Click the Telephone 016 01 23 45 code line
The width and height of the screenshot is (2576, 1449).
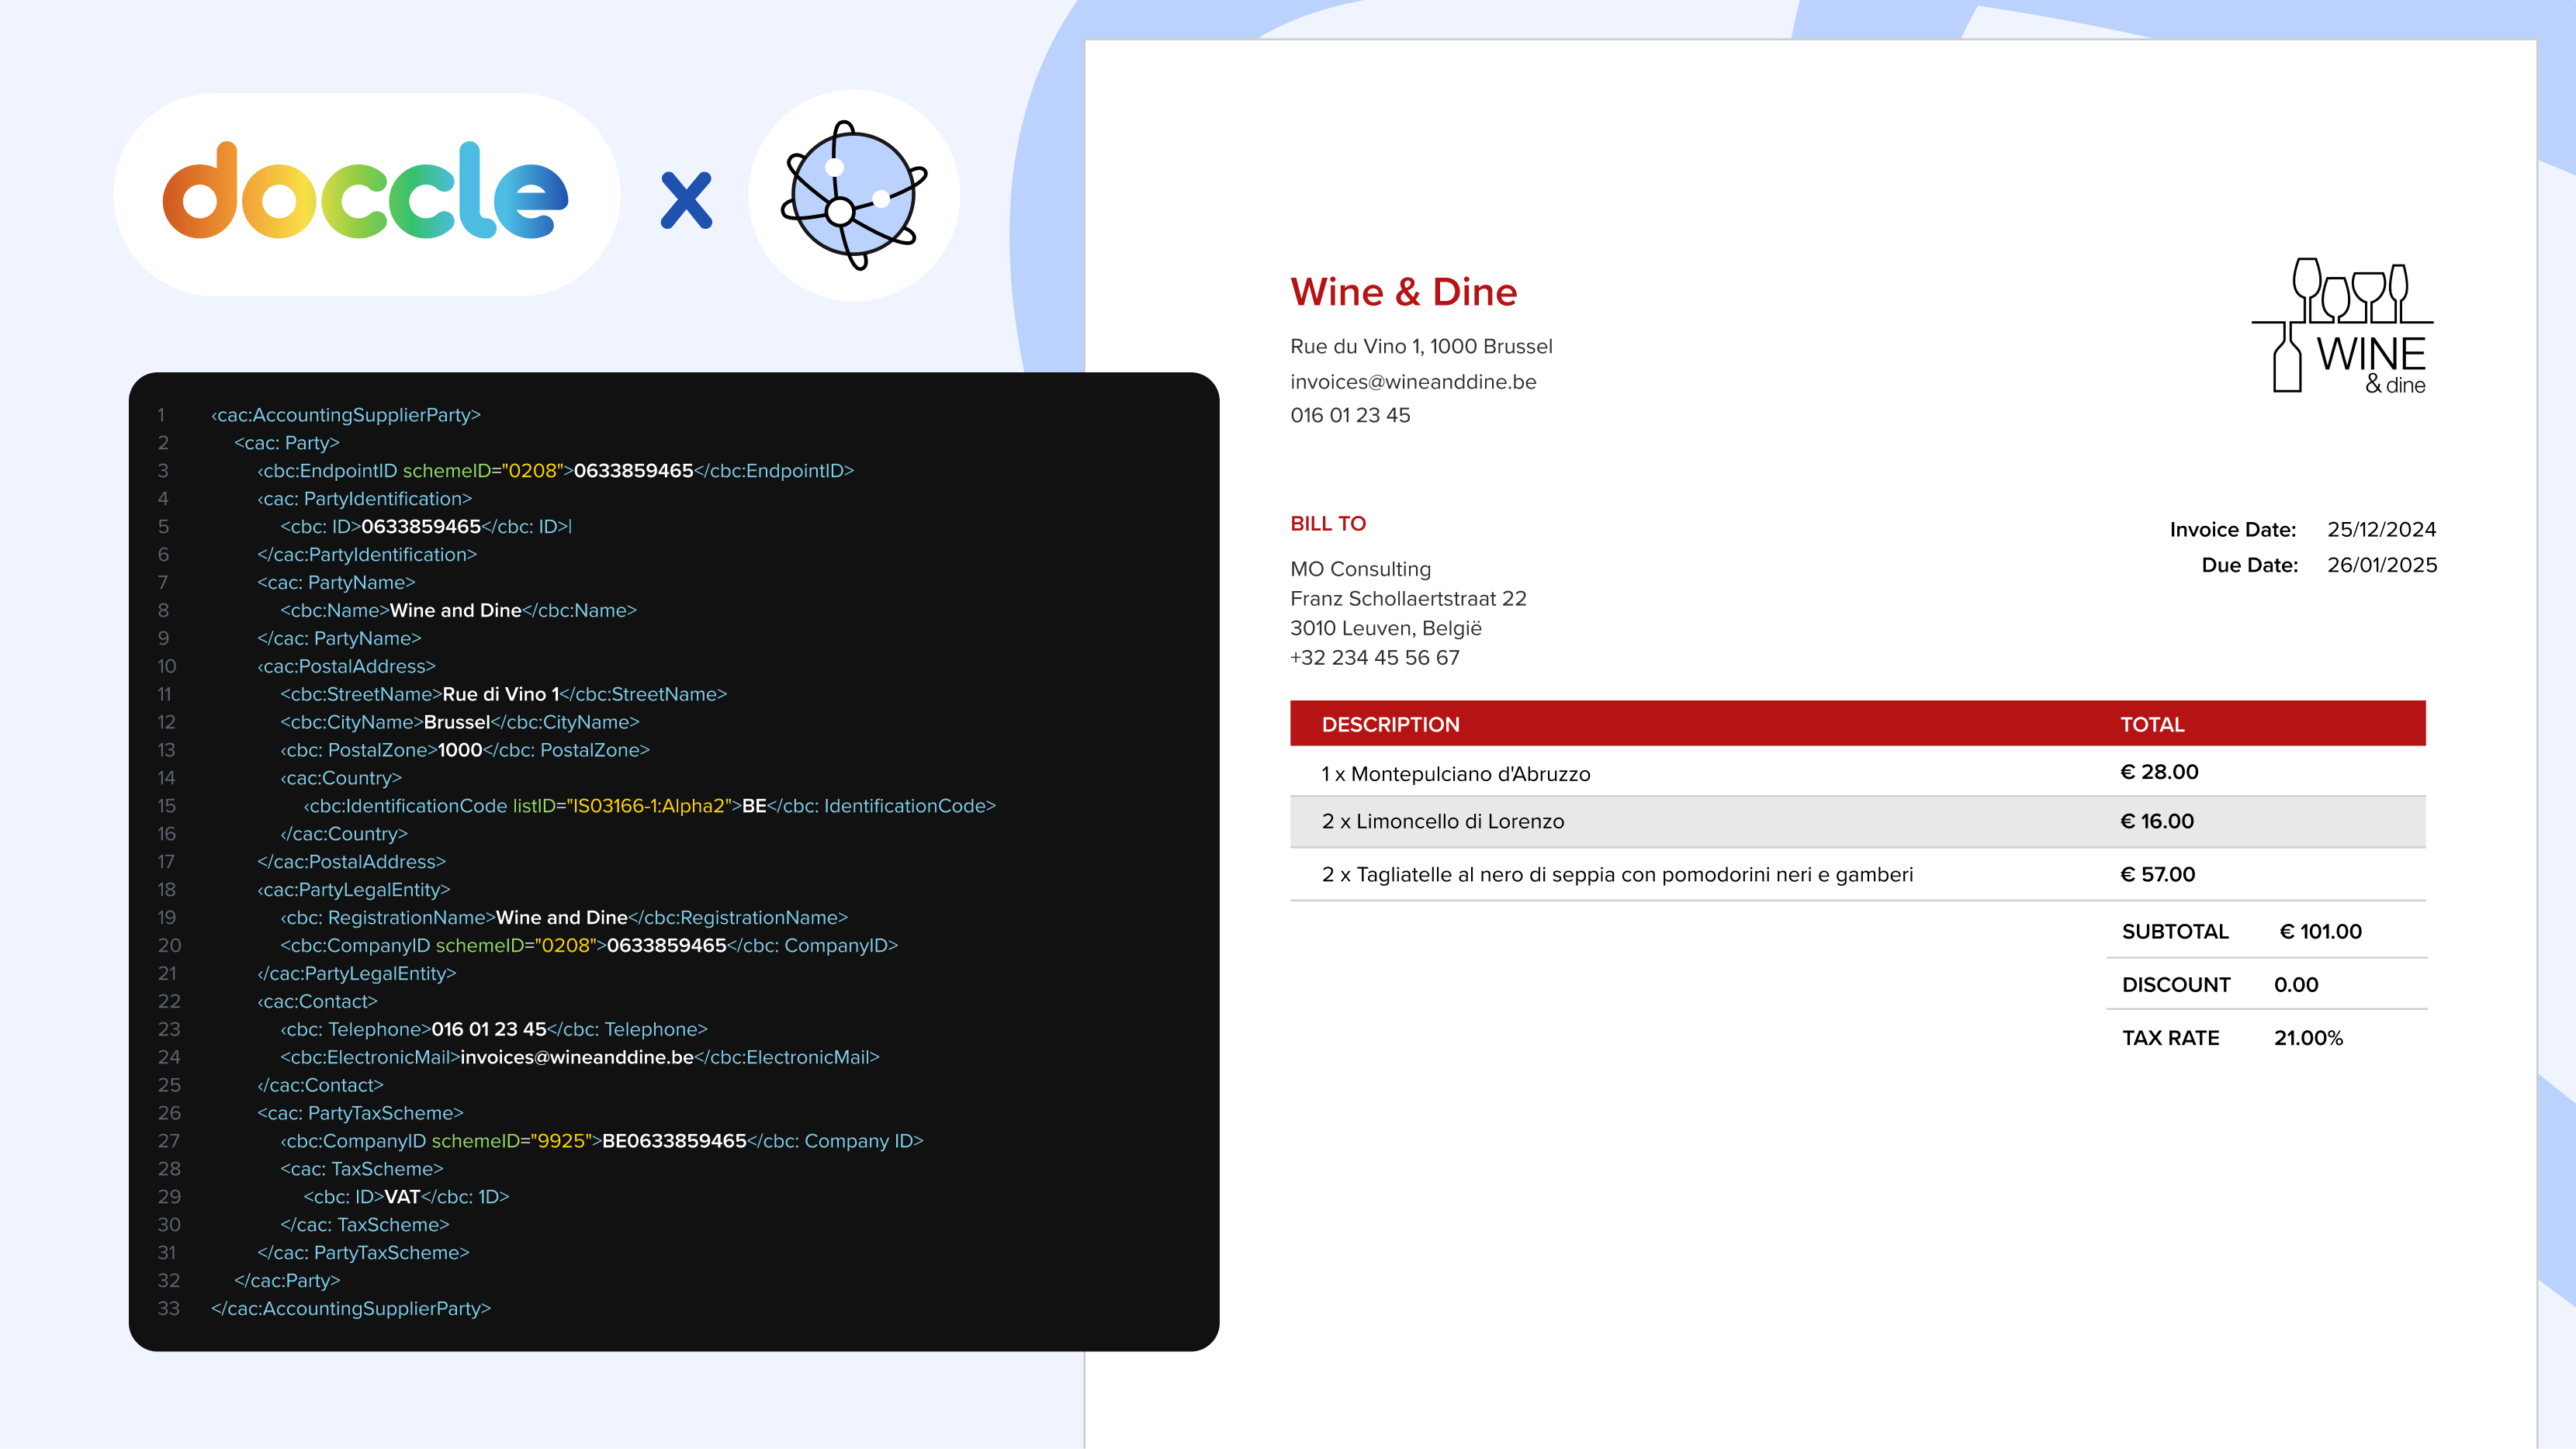click(494, 1029)
